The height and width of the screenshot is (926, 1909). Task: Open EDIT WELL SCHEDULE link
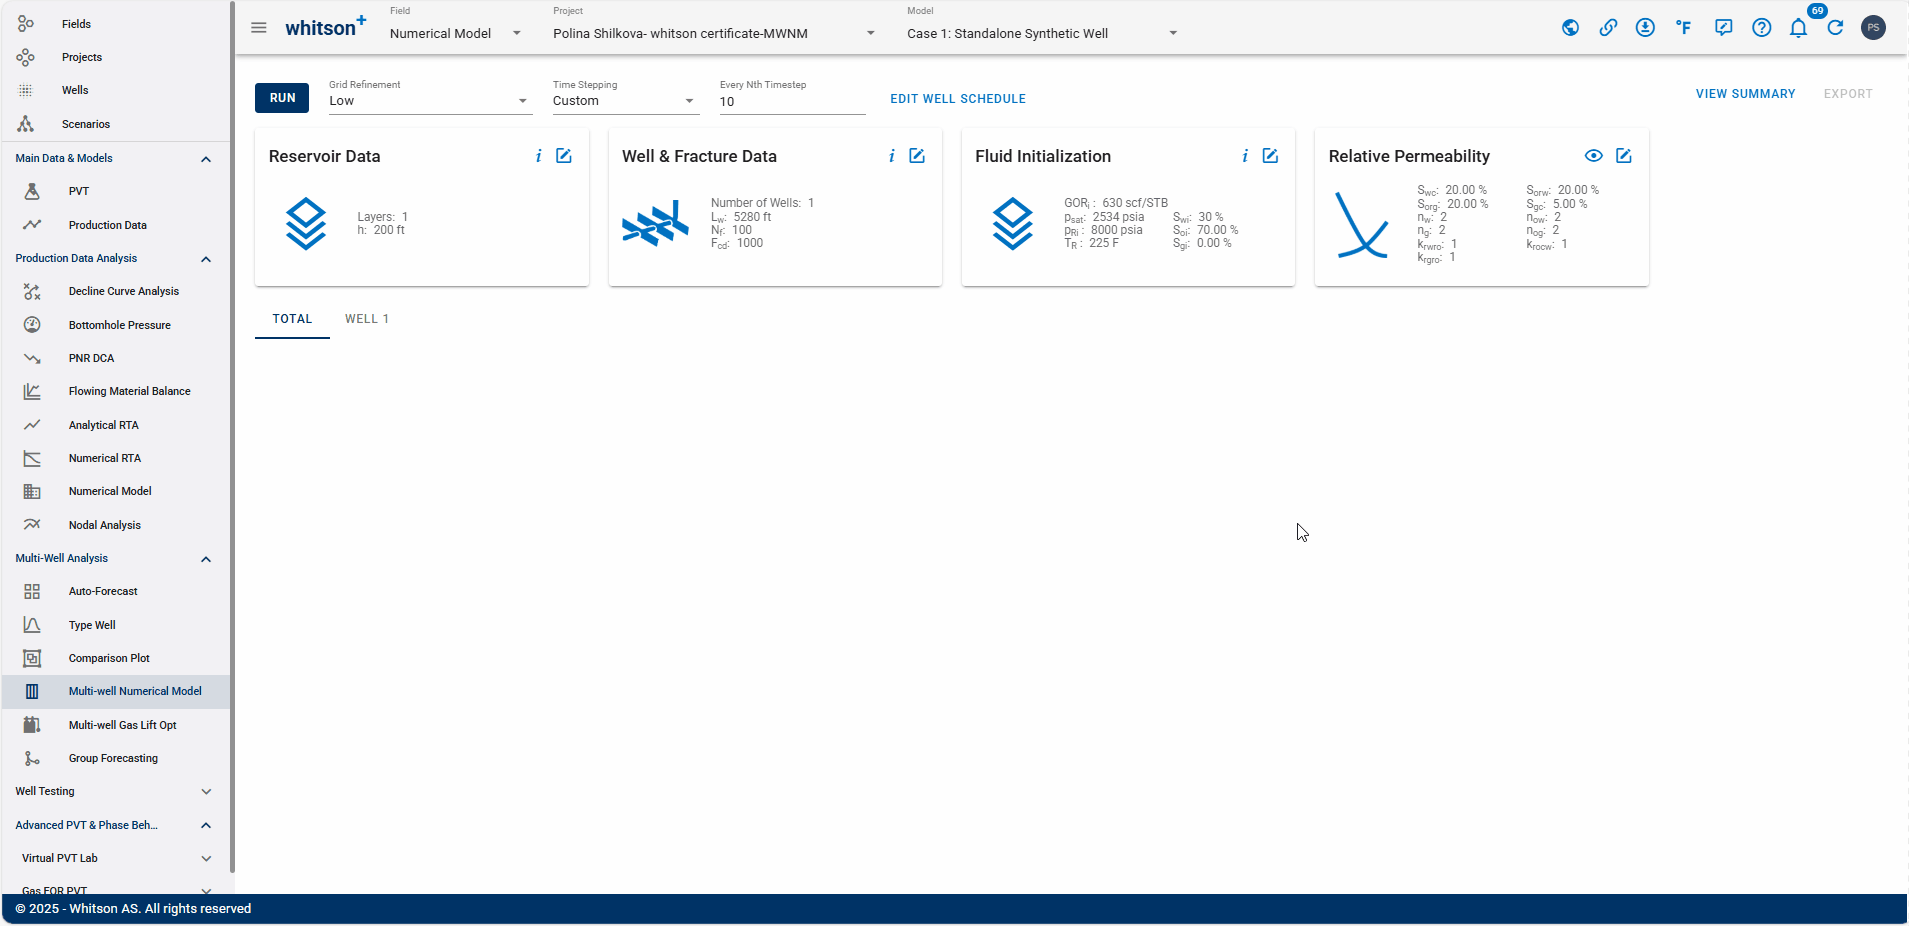pos(958,99)
